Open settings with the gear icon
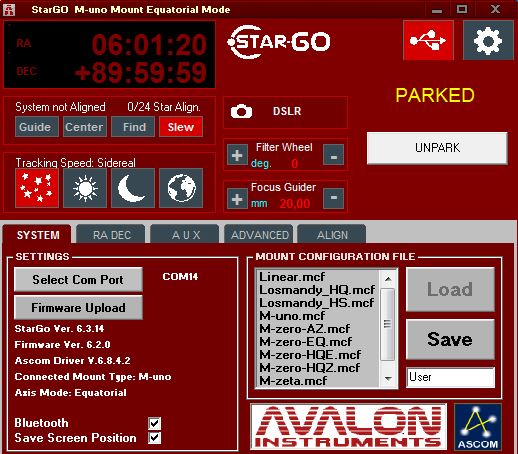This screenshot has height=454, width=518. [x=488, y=40]
